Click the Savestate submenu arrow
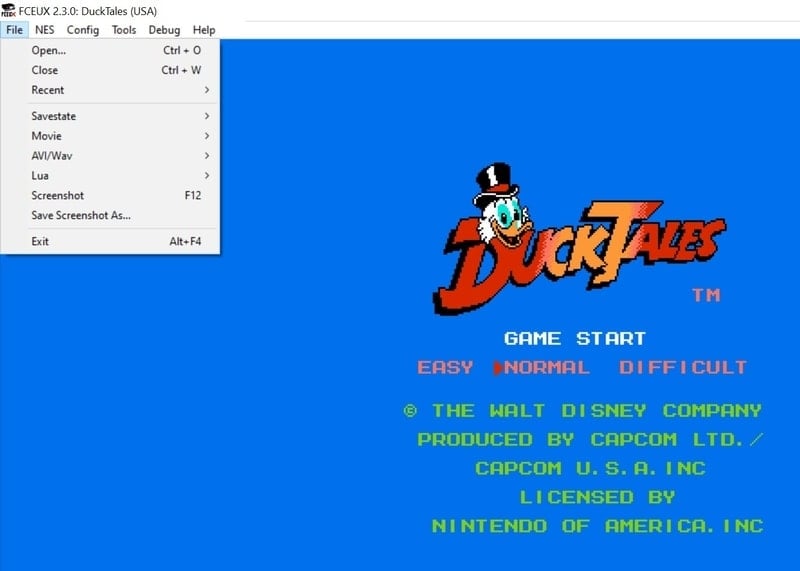The width and height of the screenshot is (800, 571). (207, 116)
